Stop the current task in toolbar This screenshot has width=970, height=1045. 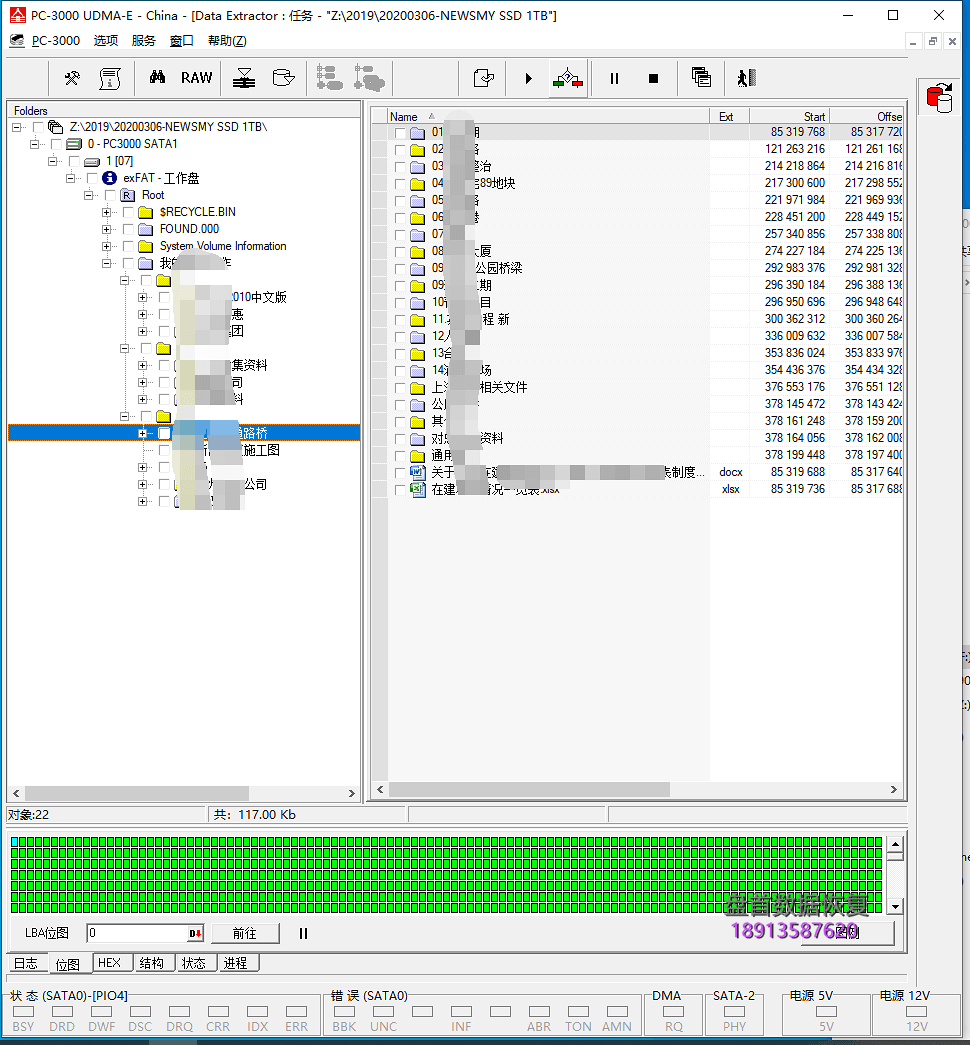653,79
